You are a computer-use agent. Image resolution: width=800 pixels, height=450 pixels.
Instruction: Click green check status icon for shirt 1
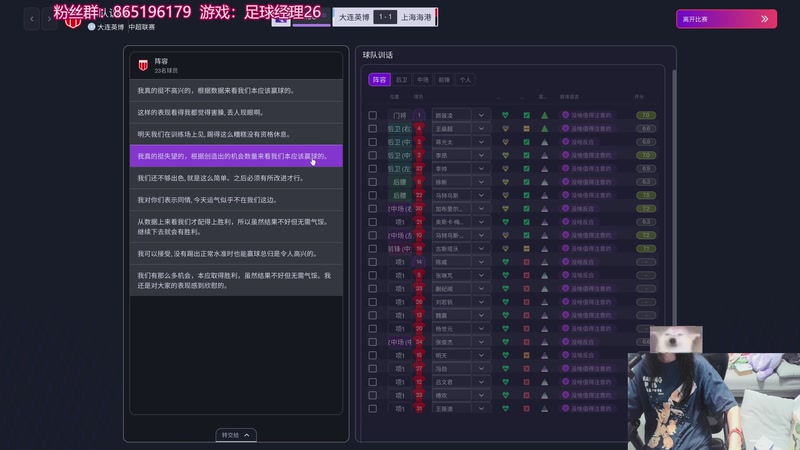coord(527,115)
